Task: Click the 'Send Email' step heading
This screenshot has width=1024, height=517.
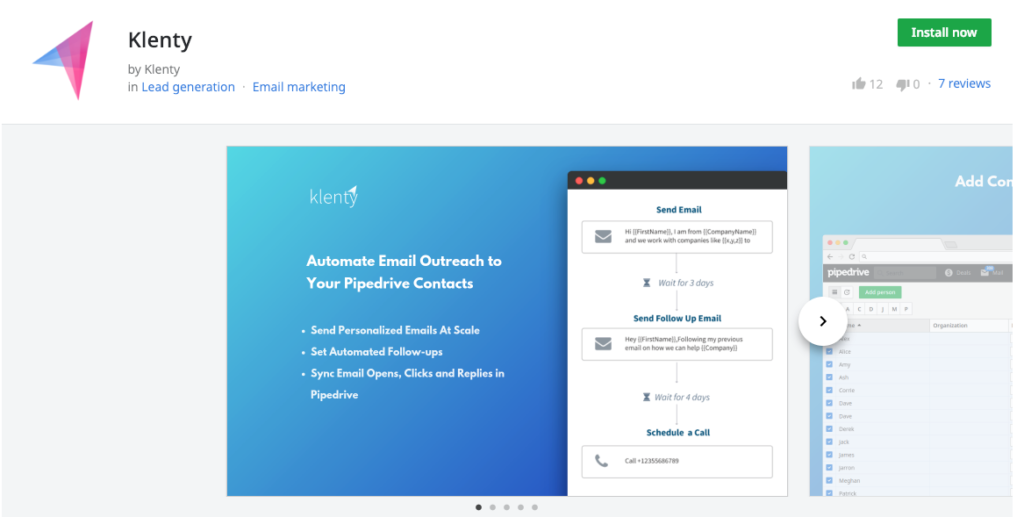Action: click(679, 210)
